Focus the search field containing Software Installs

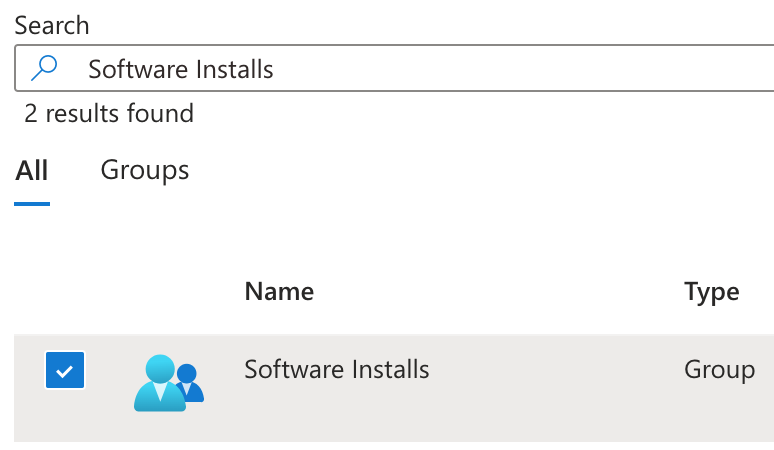point(400,69)
